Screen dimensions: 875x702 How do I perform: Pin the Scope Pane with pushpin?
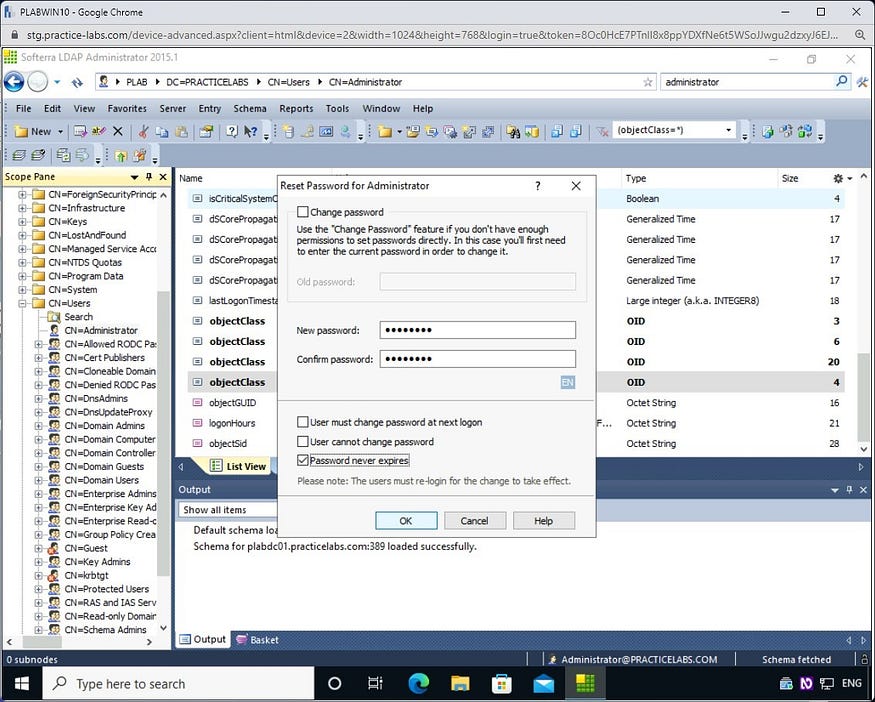tap(148, 177)
